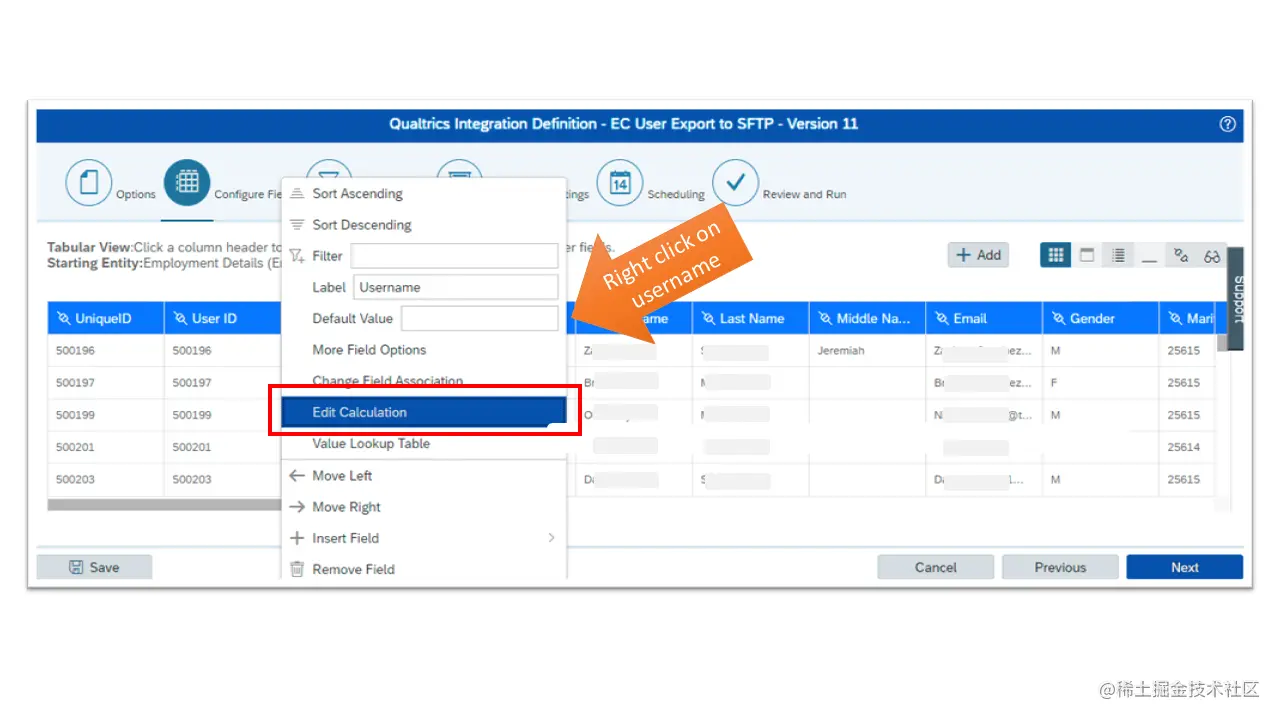Image resolution: width=1280 pixels, height=720 pixels.
Task: Click the Filter funnel icon in menu
Action: click(x=297, y=256)
